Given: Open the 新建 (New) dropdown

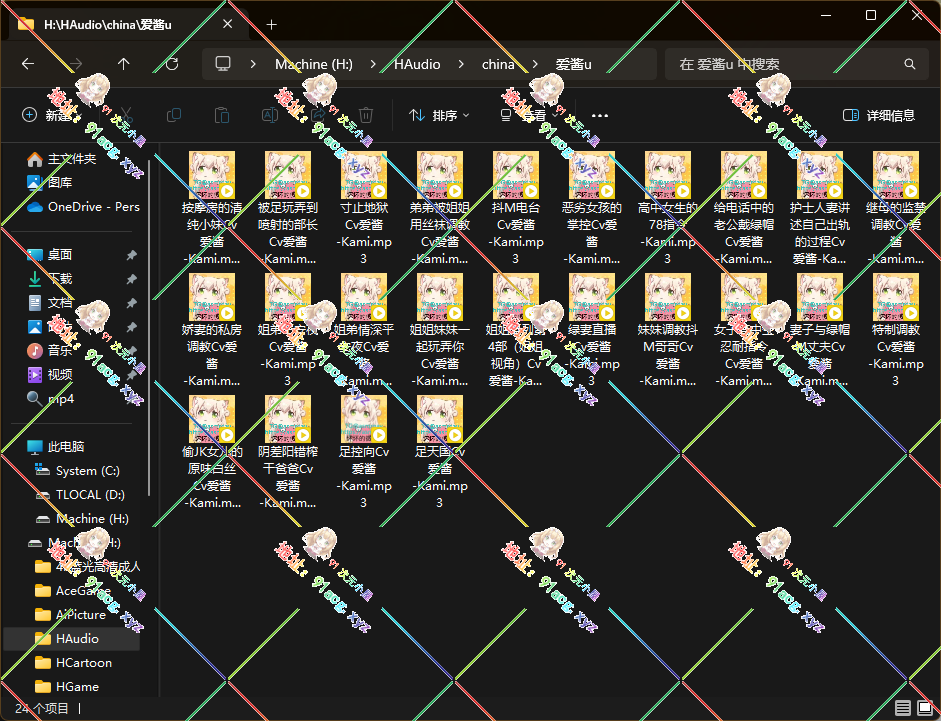Looking at the screenshot, I should coord(52,115).
